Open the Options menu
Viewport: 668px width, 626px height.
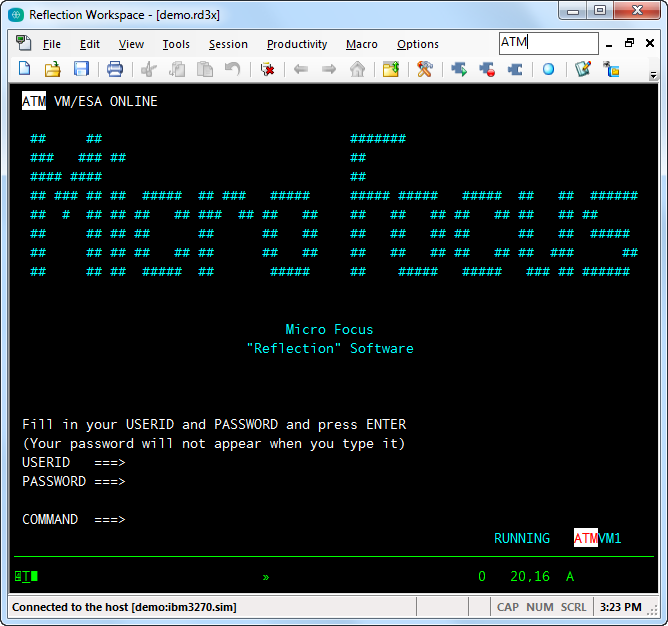418,44
